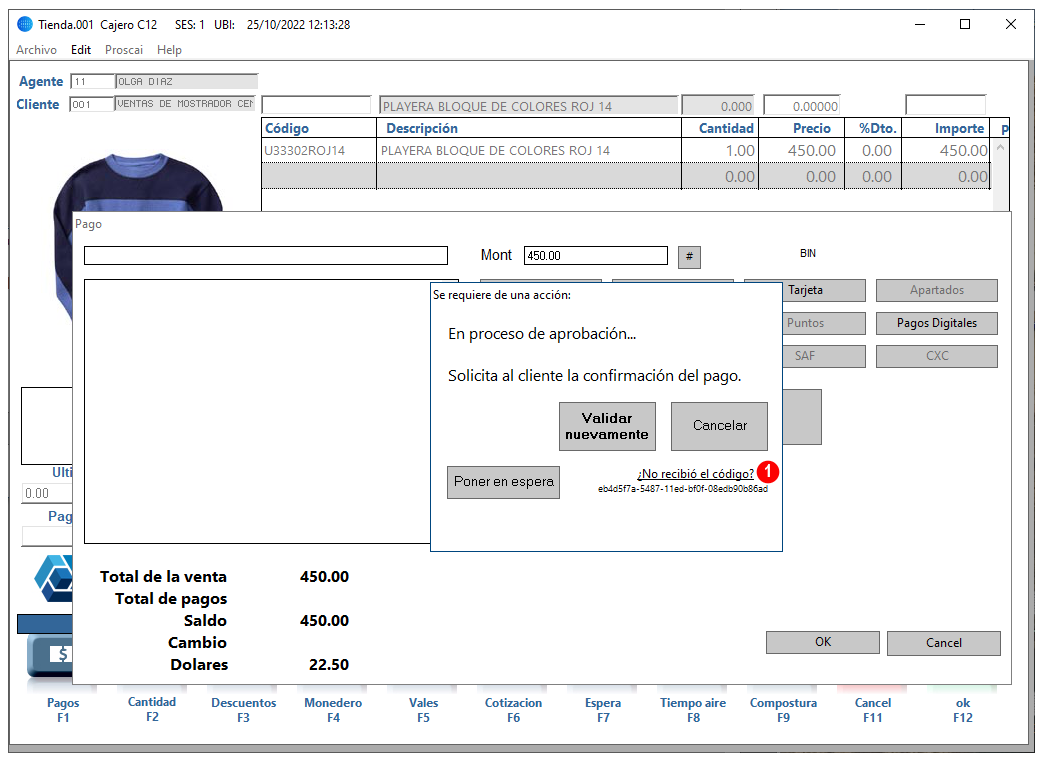The image size is (1042, 761).
Task: Focus the long empty Pago text field
Action: (266, 256)
